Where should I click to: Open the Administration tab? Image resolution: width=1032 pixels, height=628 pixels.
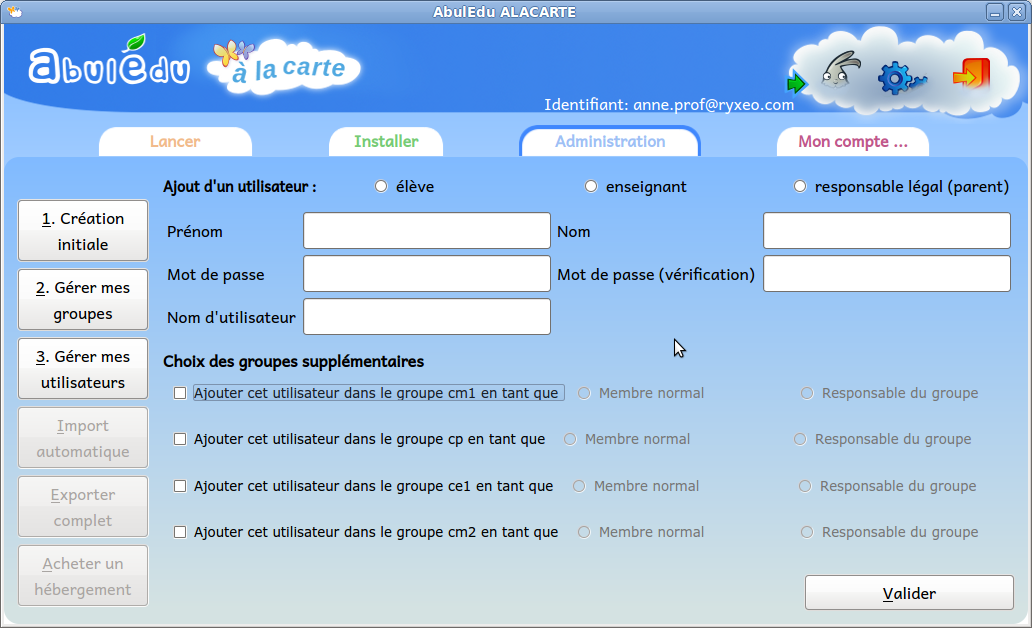click(x=610, y=142)
